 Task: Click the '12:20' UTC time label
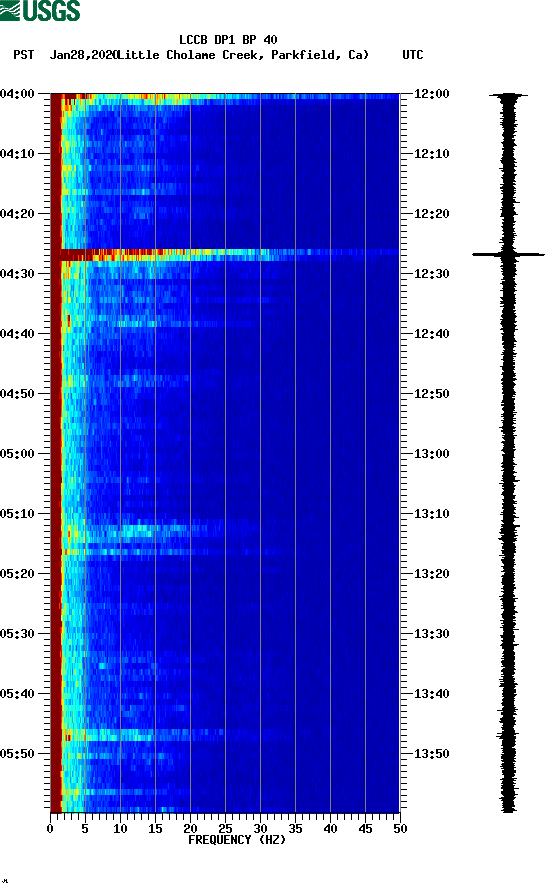click(432, 213)
